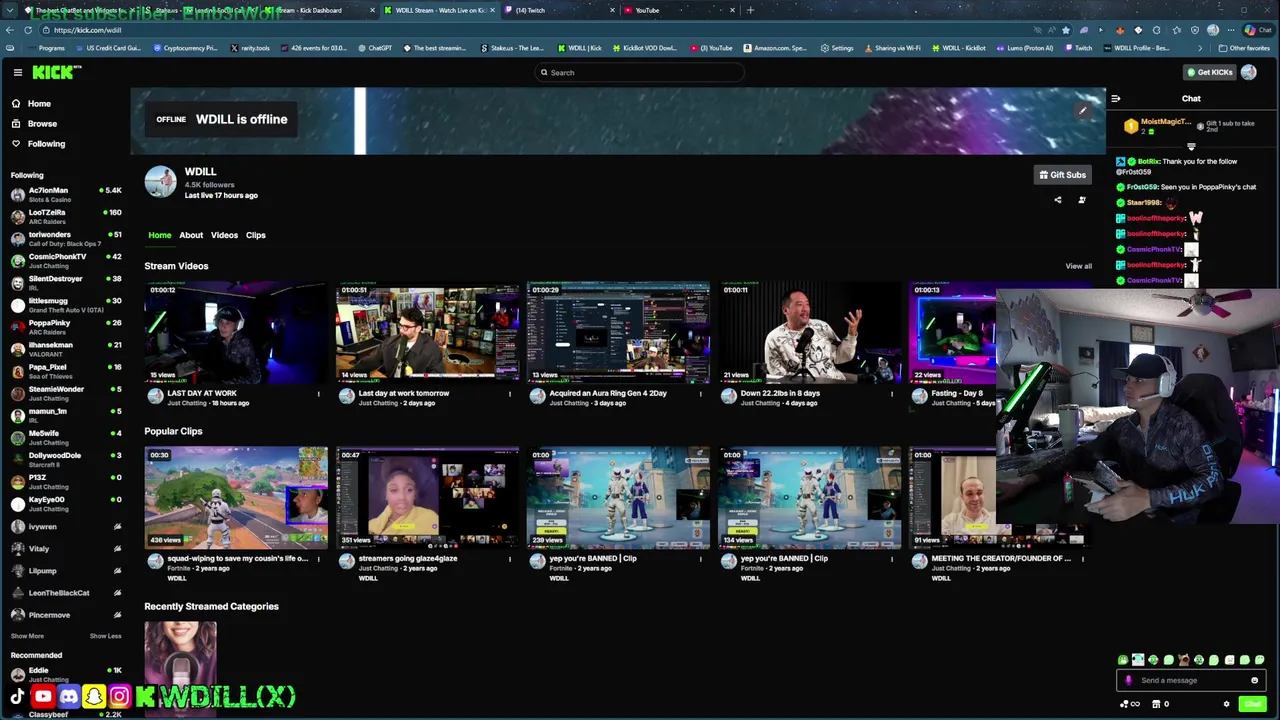Viewport: 1280px width, 720px height.
Task: Click the follow person icon beside share
Action: [1082, 200]
